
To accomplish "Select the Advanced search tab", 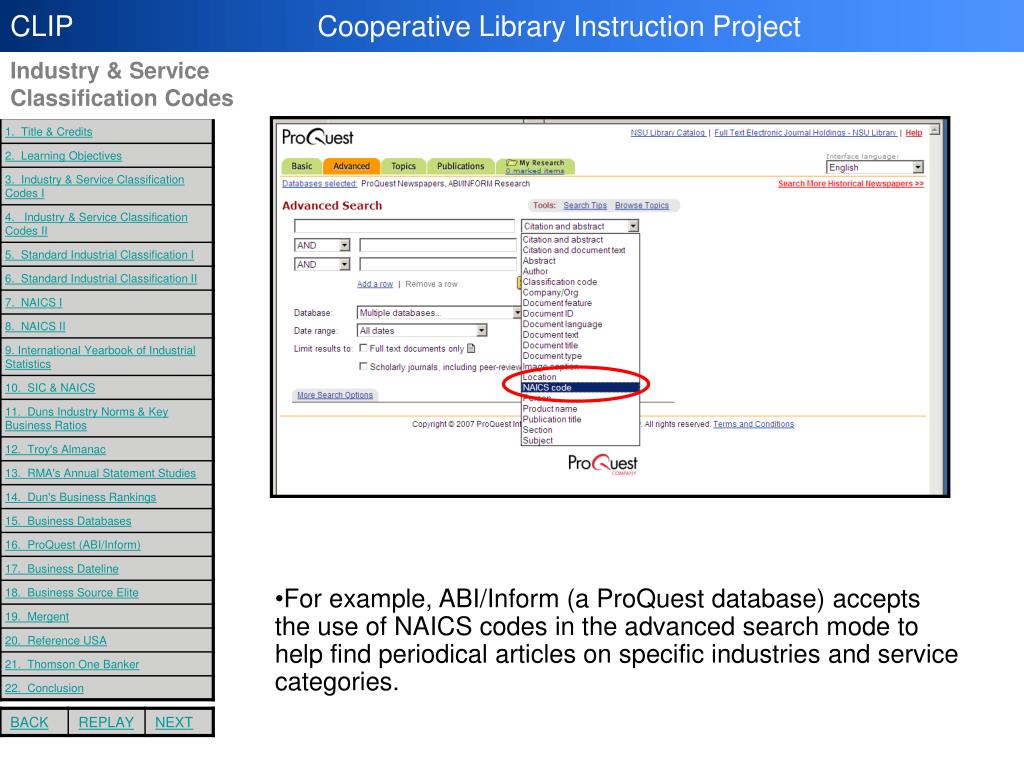I will coord(351,167).
